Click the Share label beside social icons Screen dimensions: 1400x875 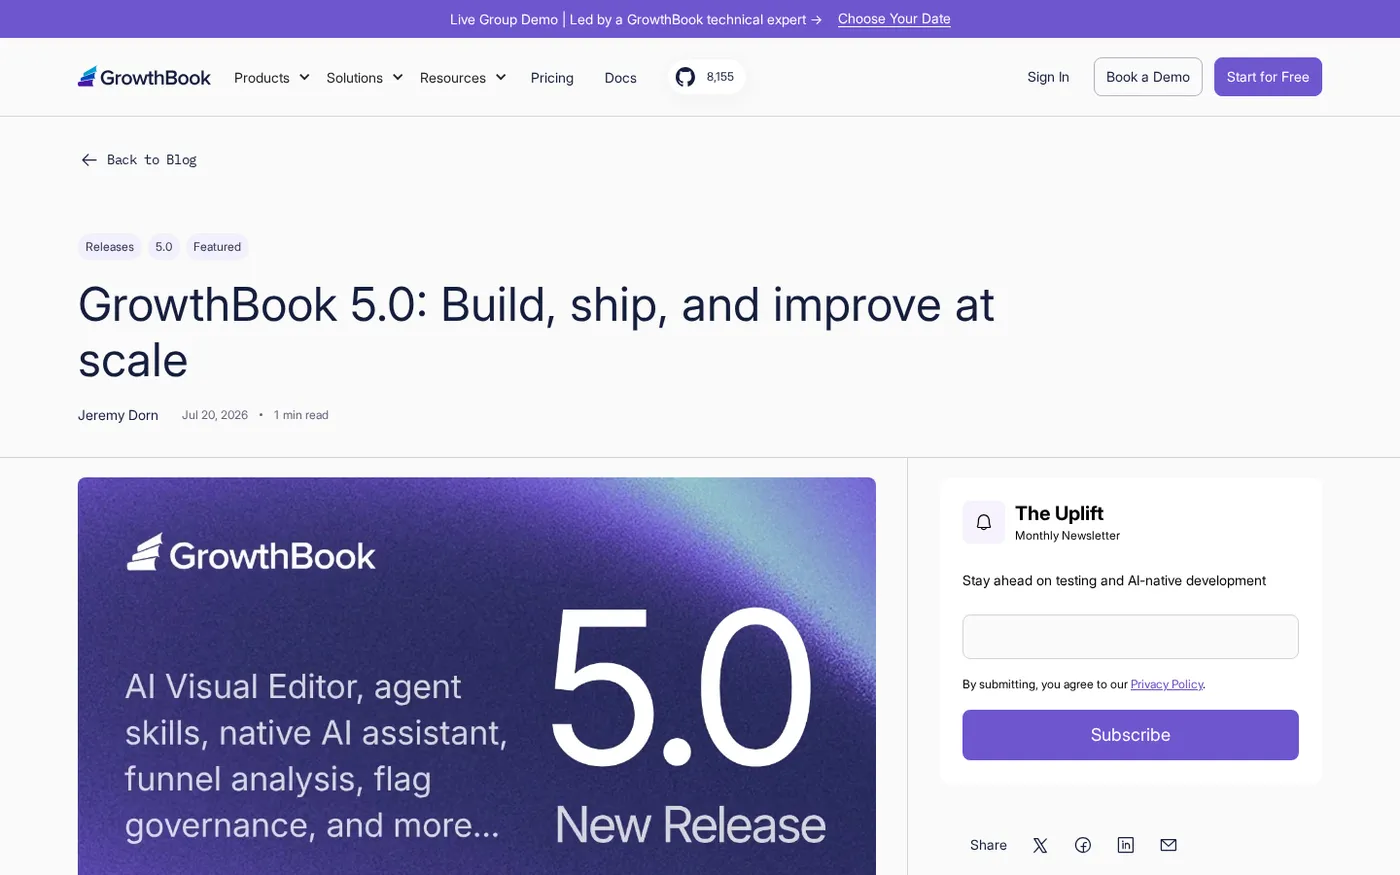pos(988,845)
